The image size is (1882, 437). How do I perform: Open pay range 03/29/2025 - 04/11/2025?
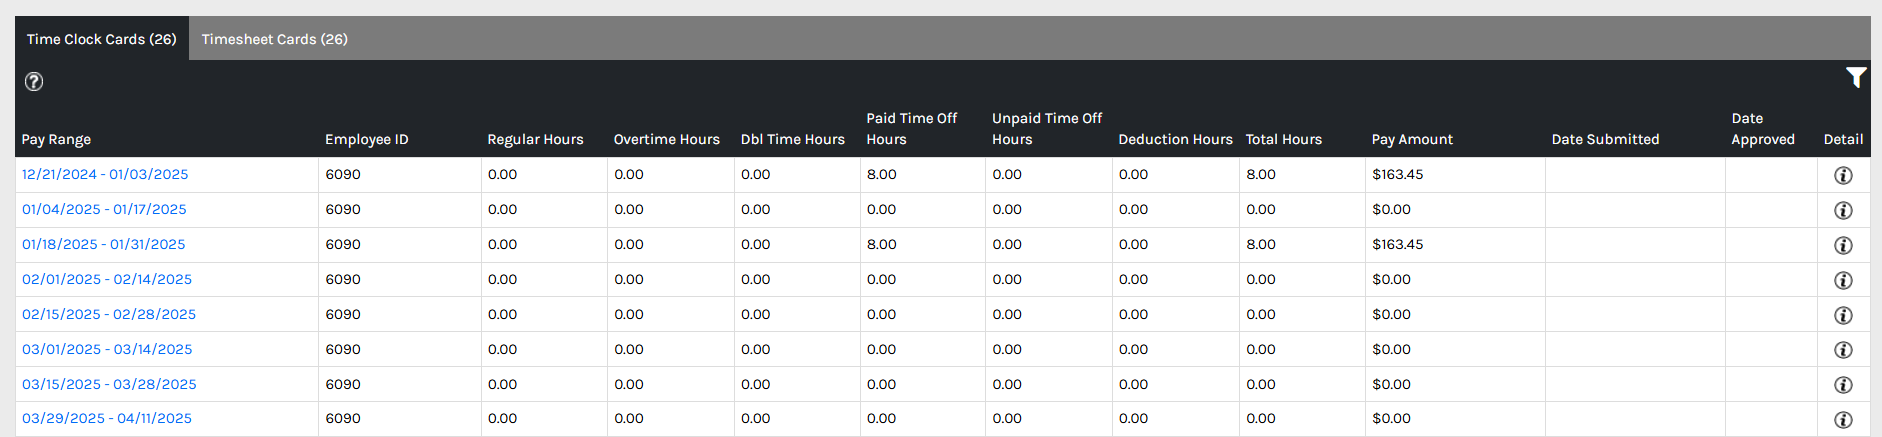[x=107, y=418]
